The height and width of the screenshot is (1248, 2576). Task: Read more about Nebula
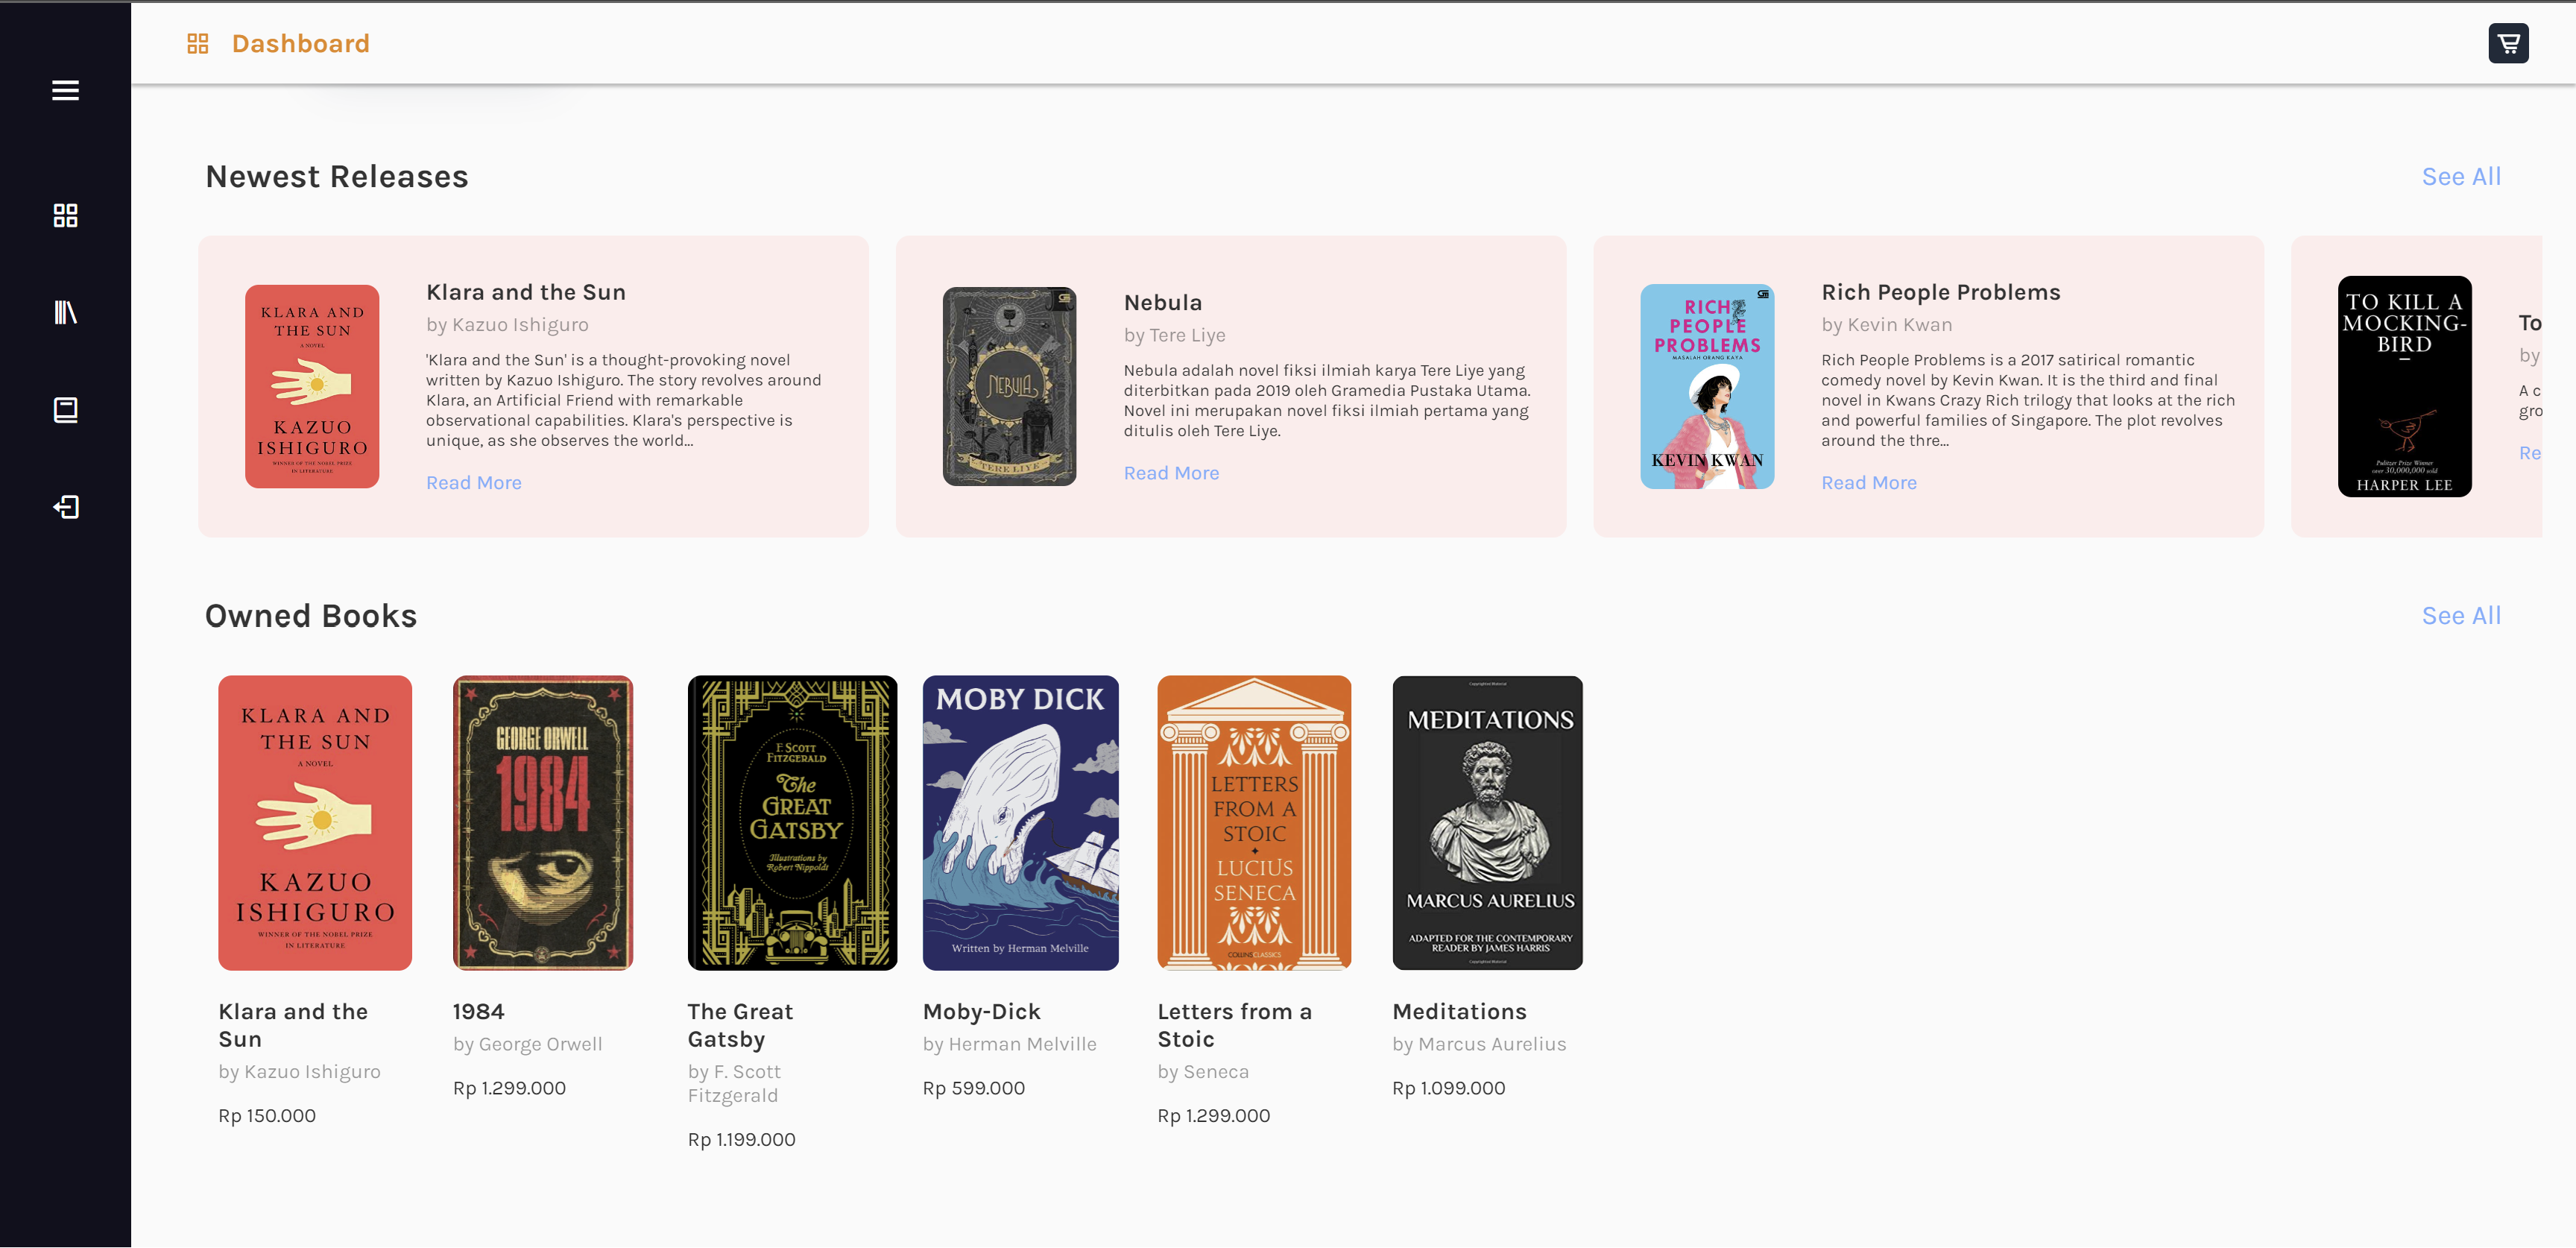1171,473
